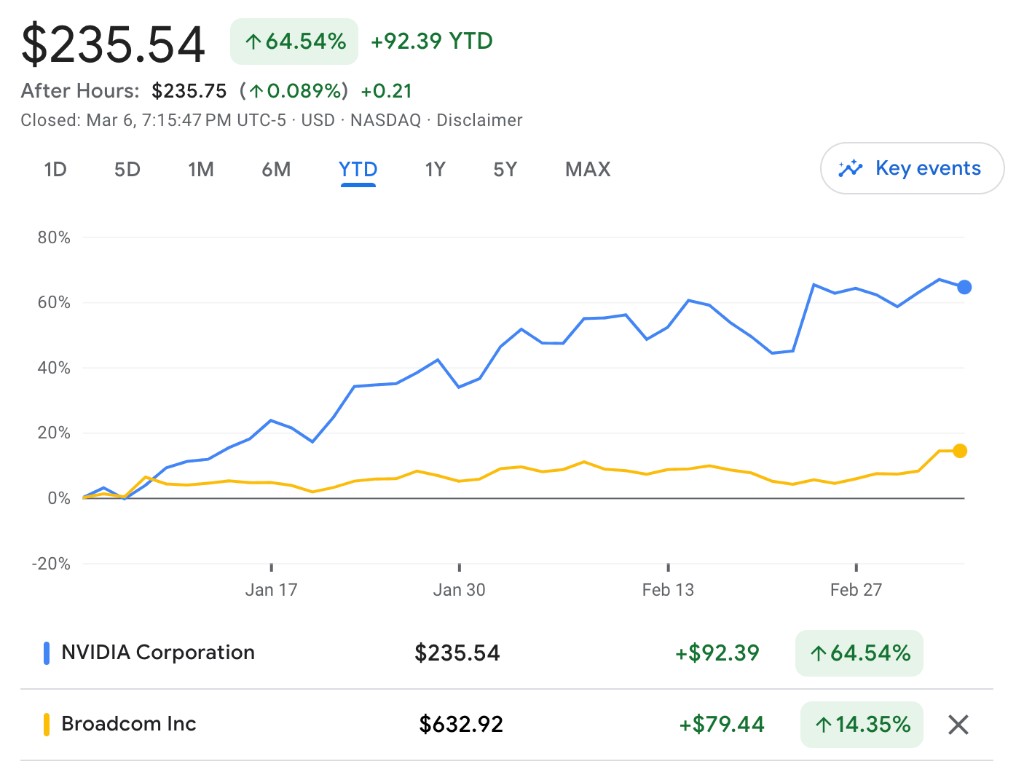The image size is (1024, 772).
Task: Click the green 64.54% badge beside main price
Action: (294, 42)
